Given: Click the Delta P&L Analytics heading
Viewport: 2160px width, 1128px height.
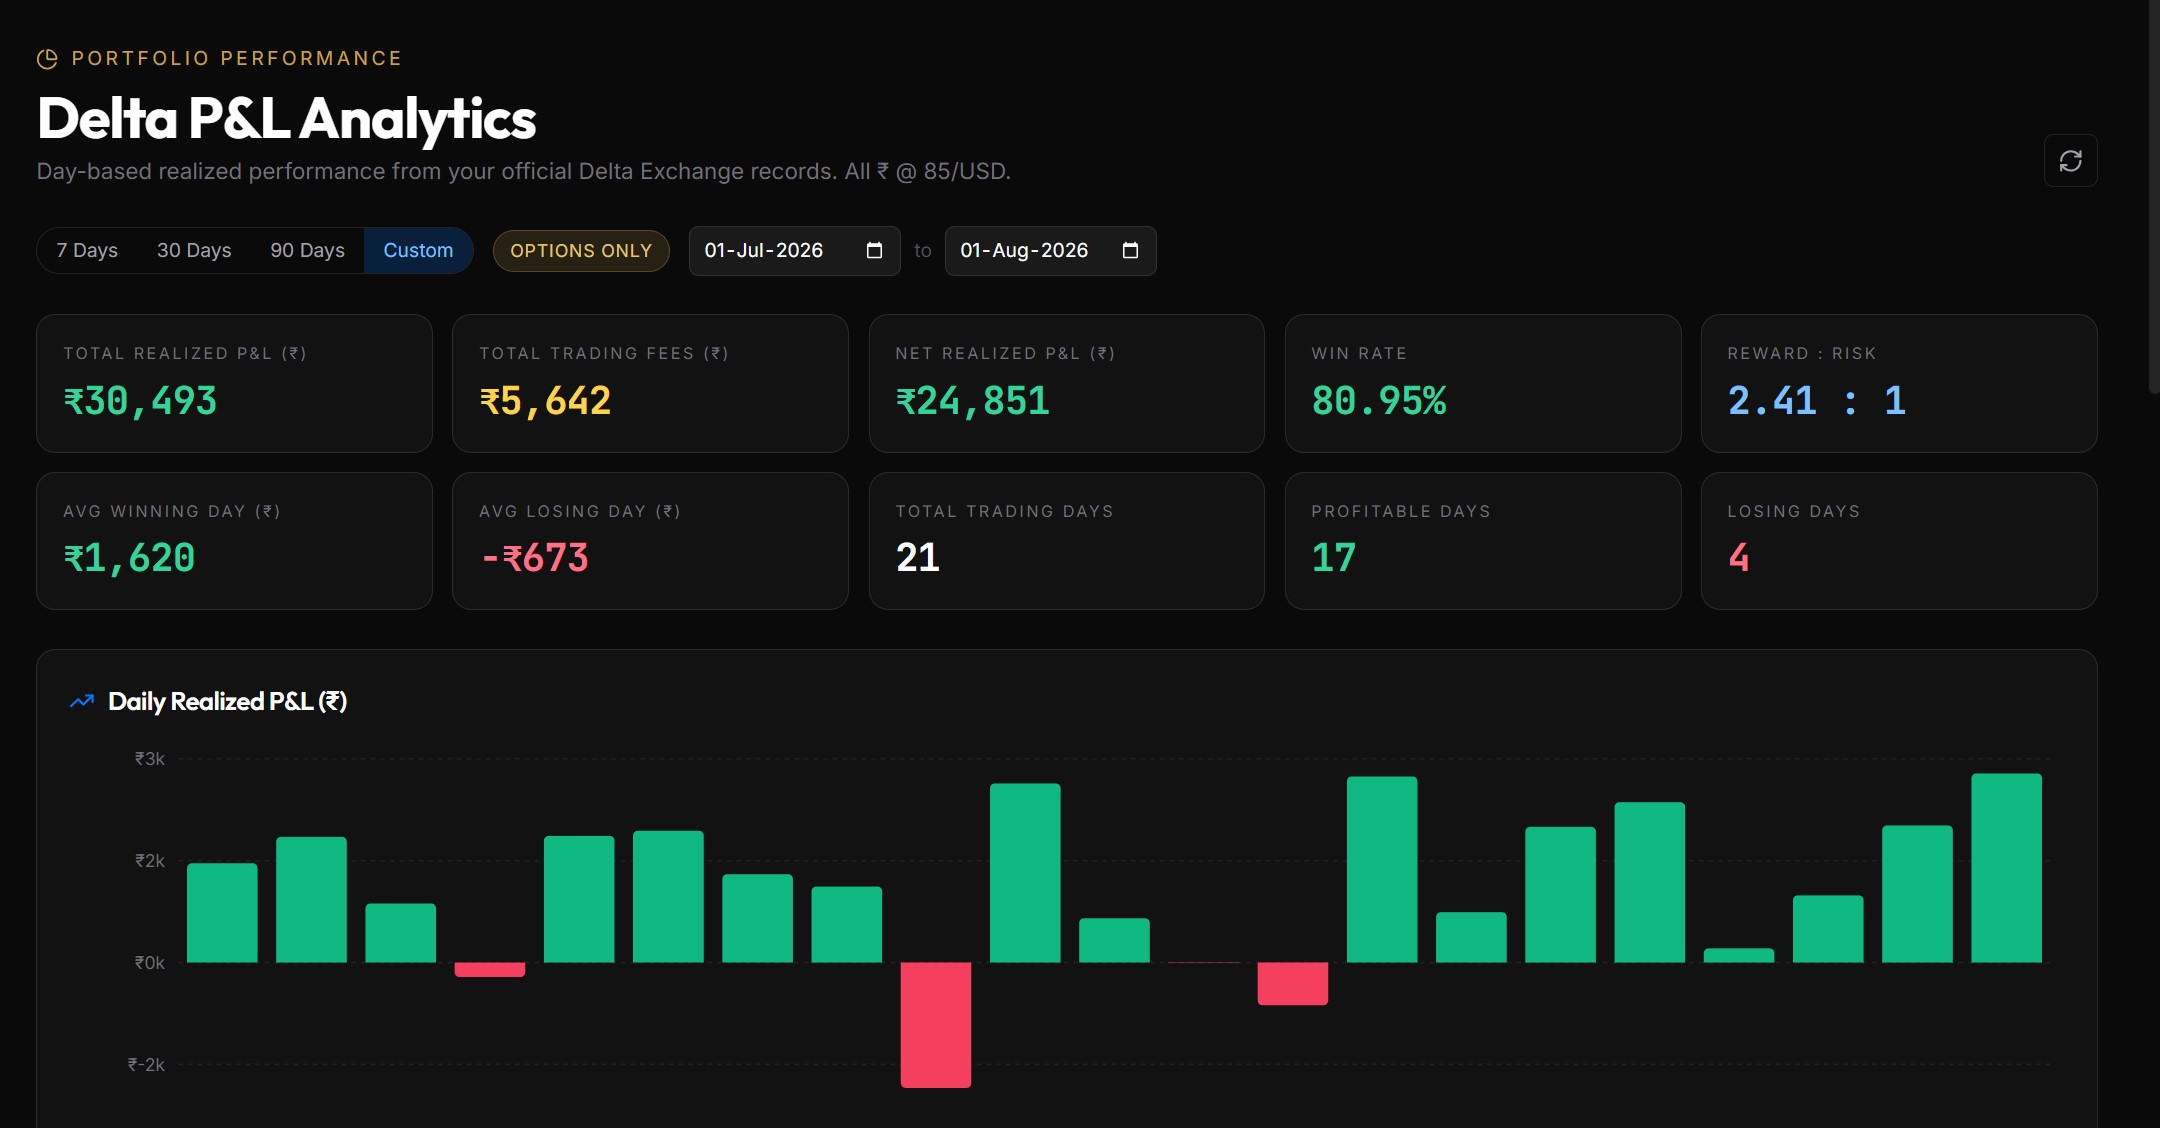Looking at the screenshot, I should coord(287,119).
